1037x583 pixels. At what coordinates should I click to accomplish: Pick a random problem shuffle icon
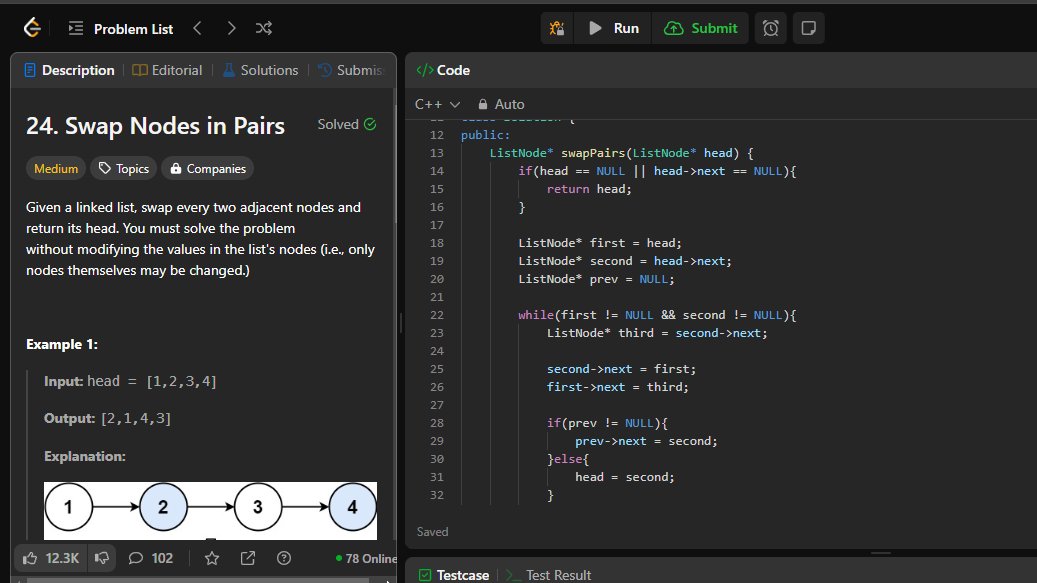pyautogui.click(x=263, y=28)
